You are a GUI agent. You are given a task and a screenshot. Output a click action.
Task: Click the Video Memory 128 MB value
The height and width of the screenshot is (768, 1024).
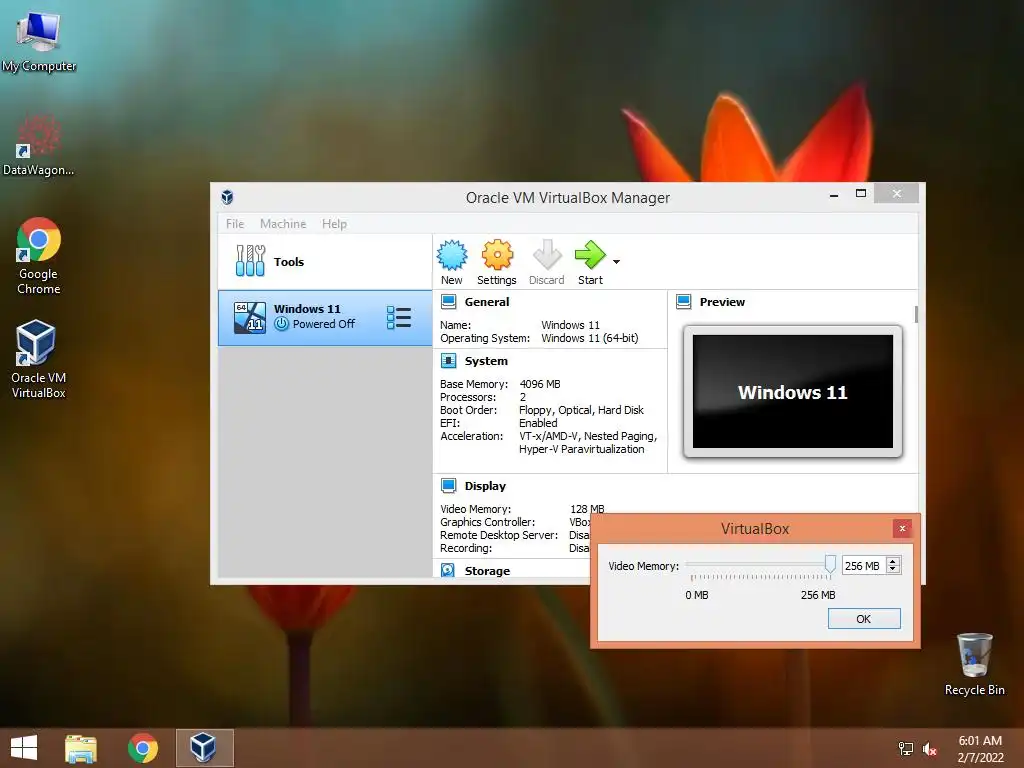(x=587, y=509)
